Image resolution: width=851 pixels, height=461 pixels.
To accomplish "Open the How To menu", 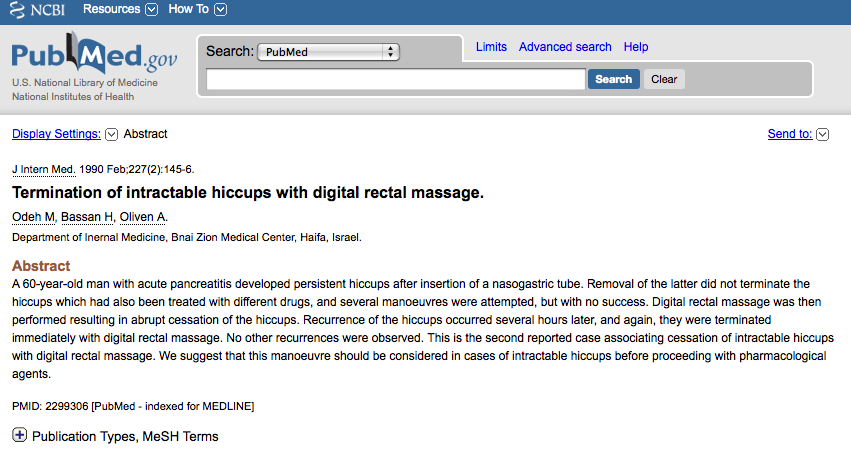I will point(188,9).
